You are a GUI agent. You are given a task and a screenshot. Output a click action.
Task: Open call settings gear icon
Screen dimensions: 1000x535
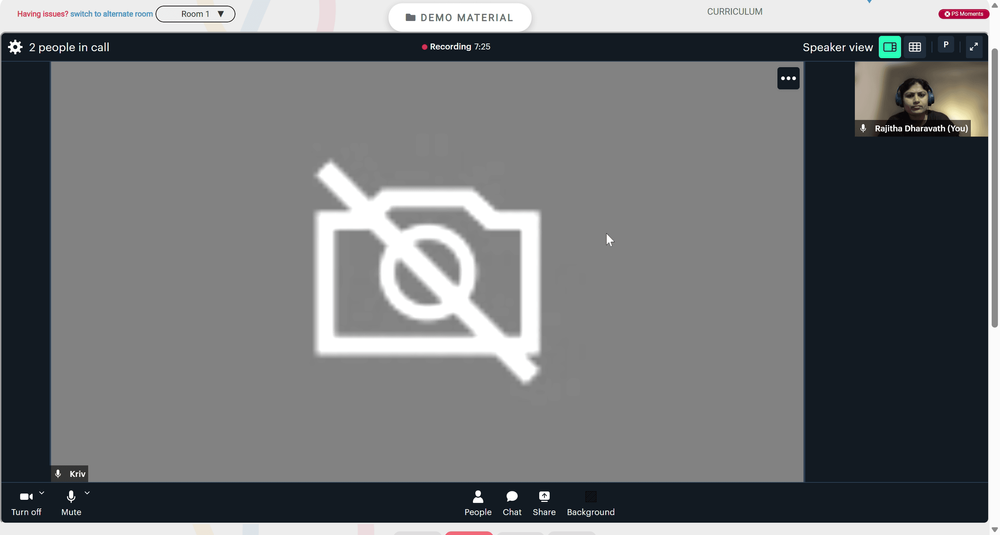point(15,47)
